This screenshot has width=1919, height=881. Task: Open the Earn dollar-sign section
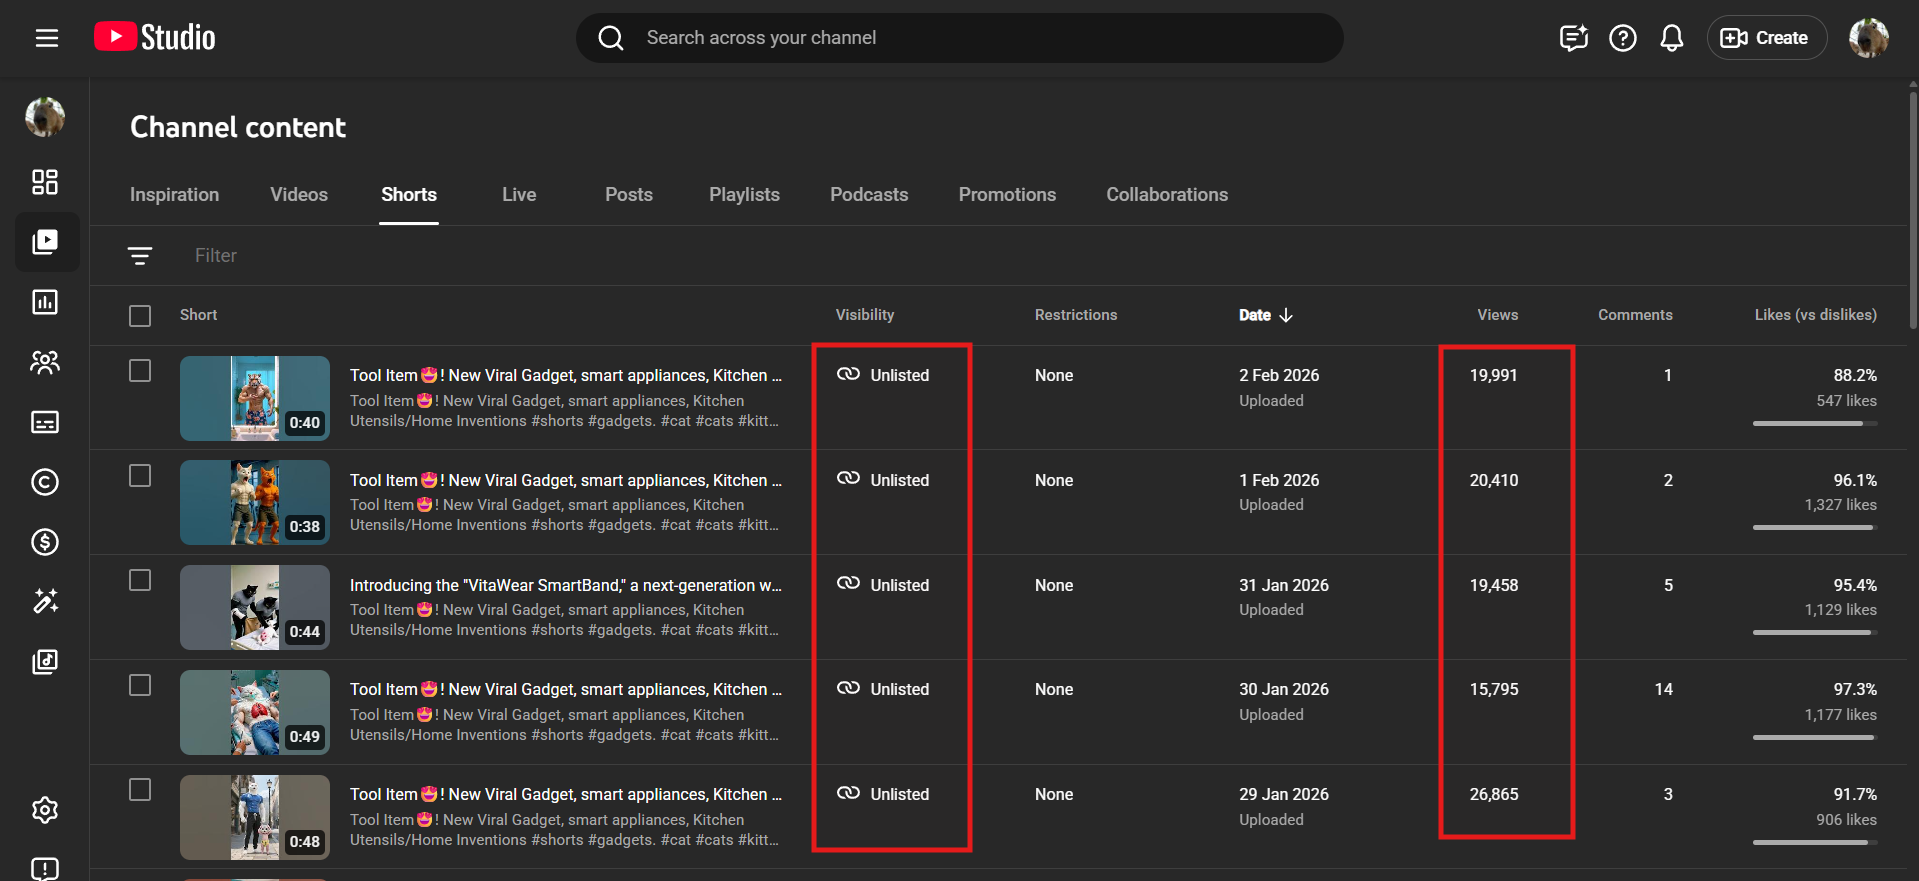point(45,542)
